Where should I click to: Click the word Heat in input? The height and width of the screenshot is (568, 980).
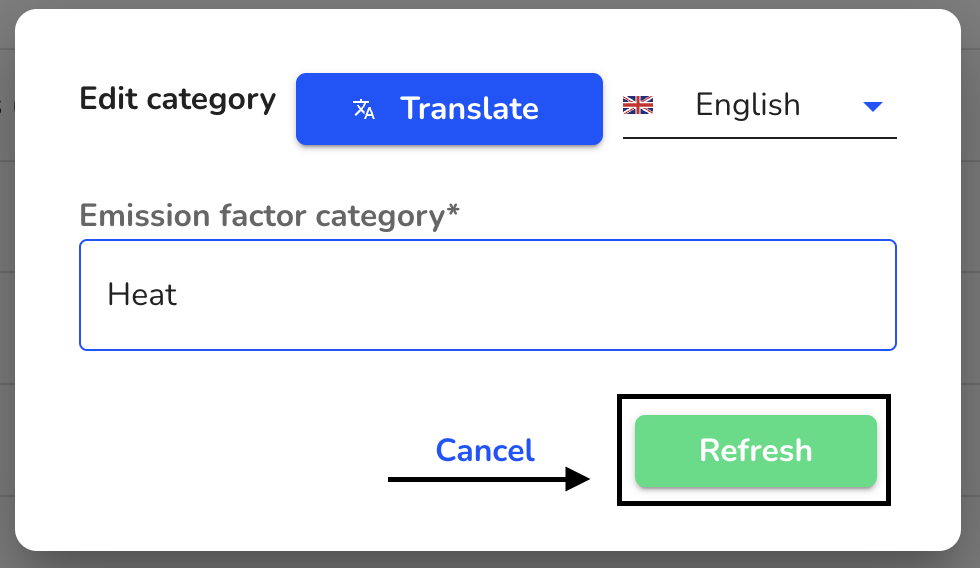142,294
